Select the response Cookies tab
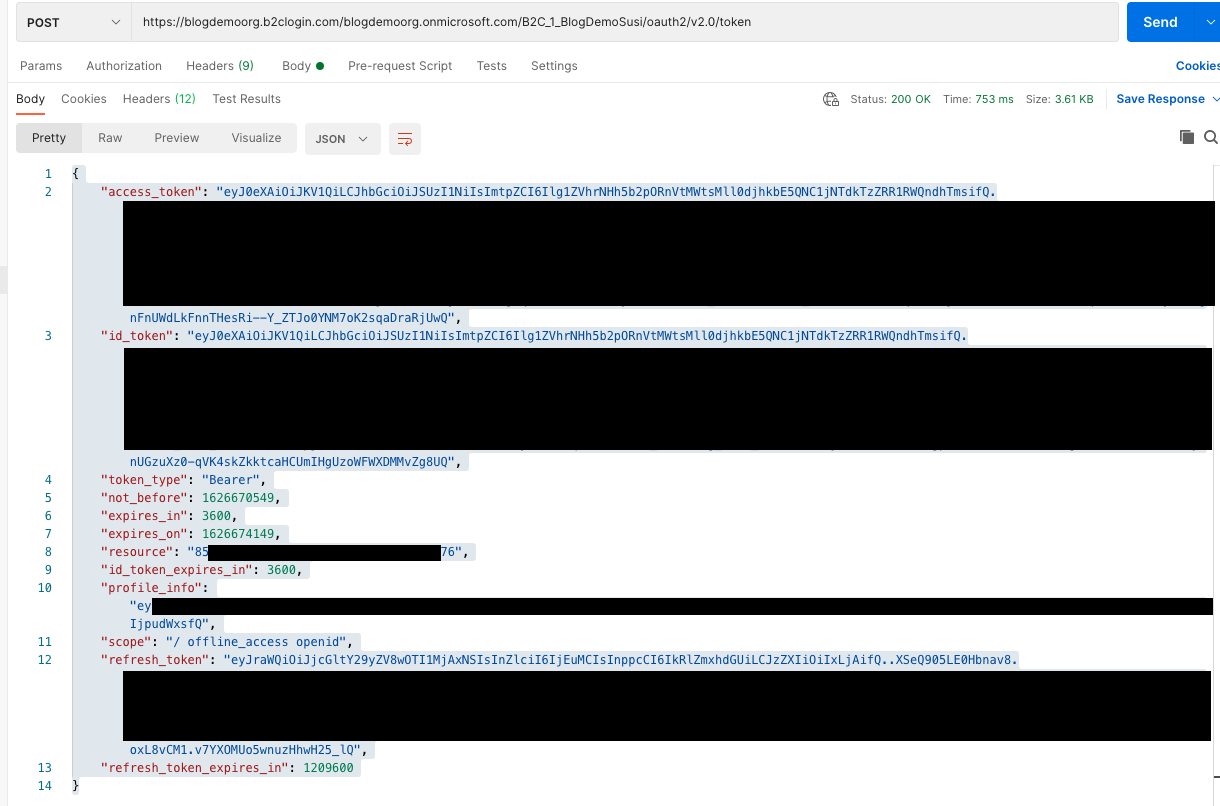This screenshot has width=1220, height=806. click(84, 99)
